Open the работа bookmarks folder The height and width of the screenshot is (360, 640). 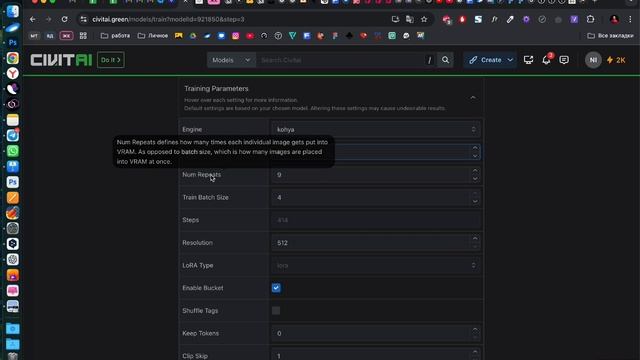(x=115, y=36)
